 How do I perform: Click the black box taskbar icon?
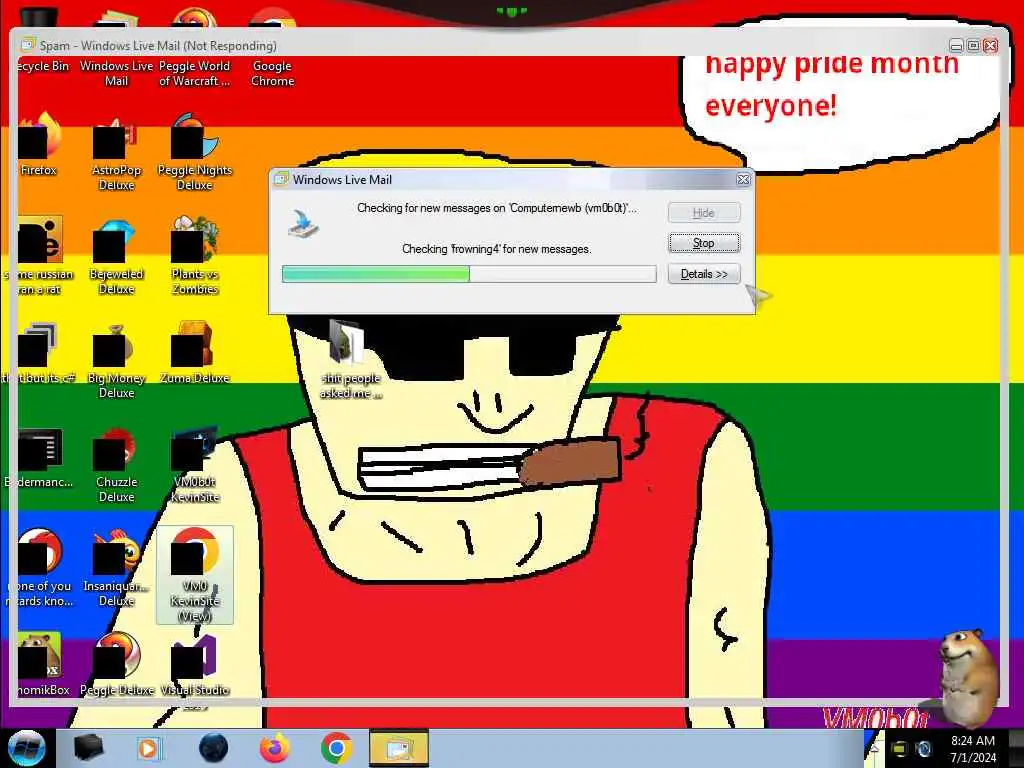tap(88, 748)
